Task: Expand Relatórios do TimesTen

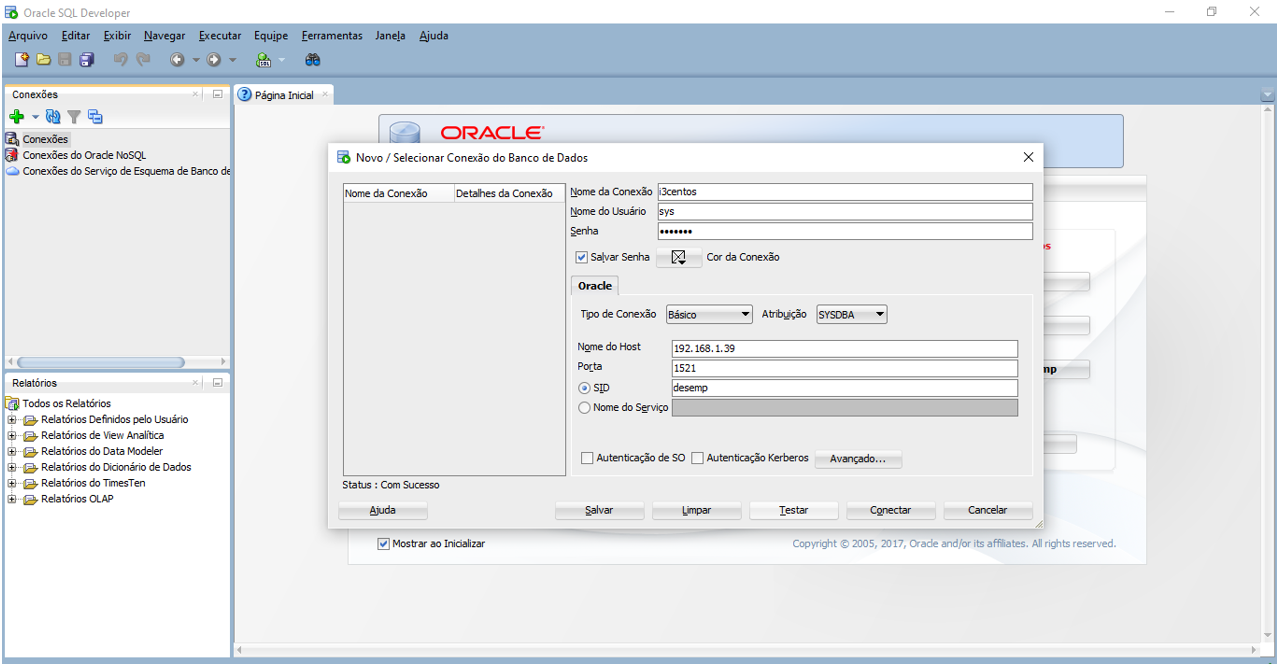Action: pos(12,484)
